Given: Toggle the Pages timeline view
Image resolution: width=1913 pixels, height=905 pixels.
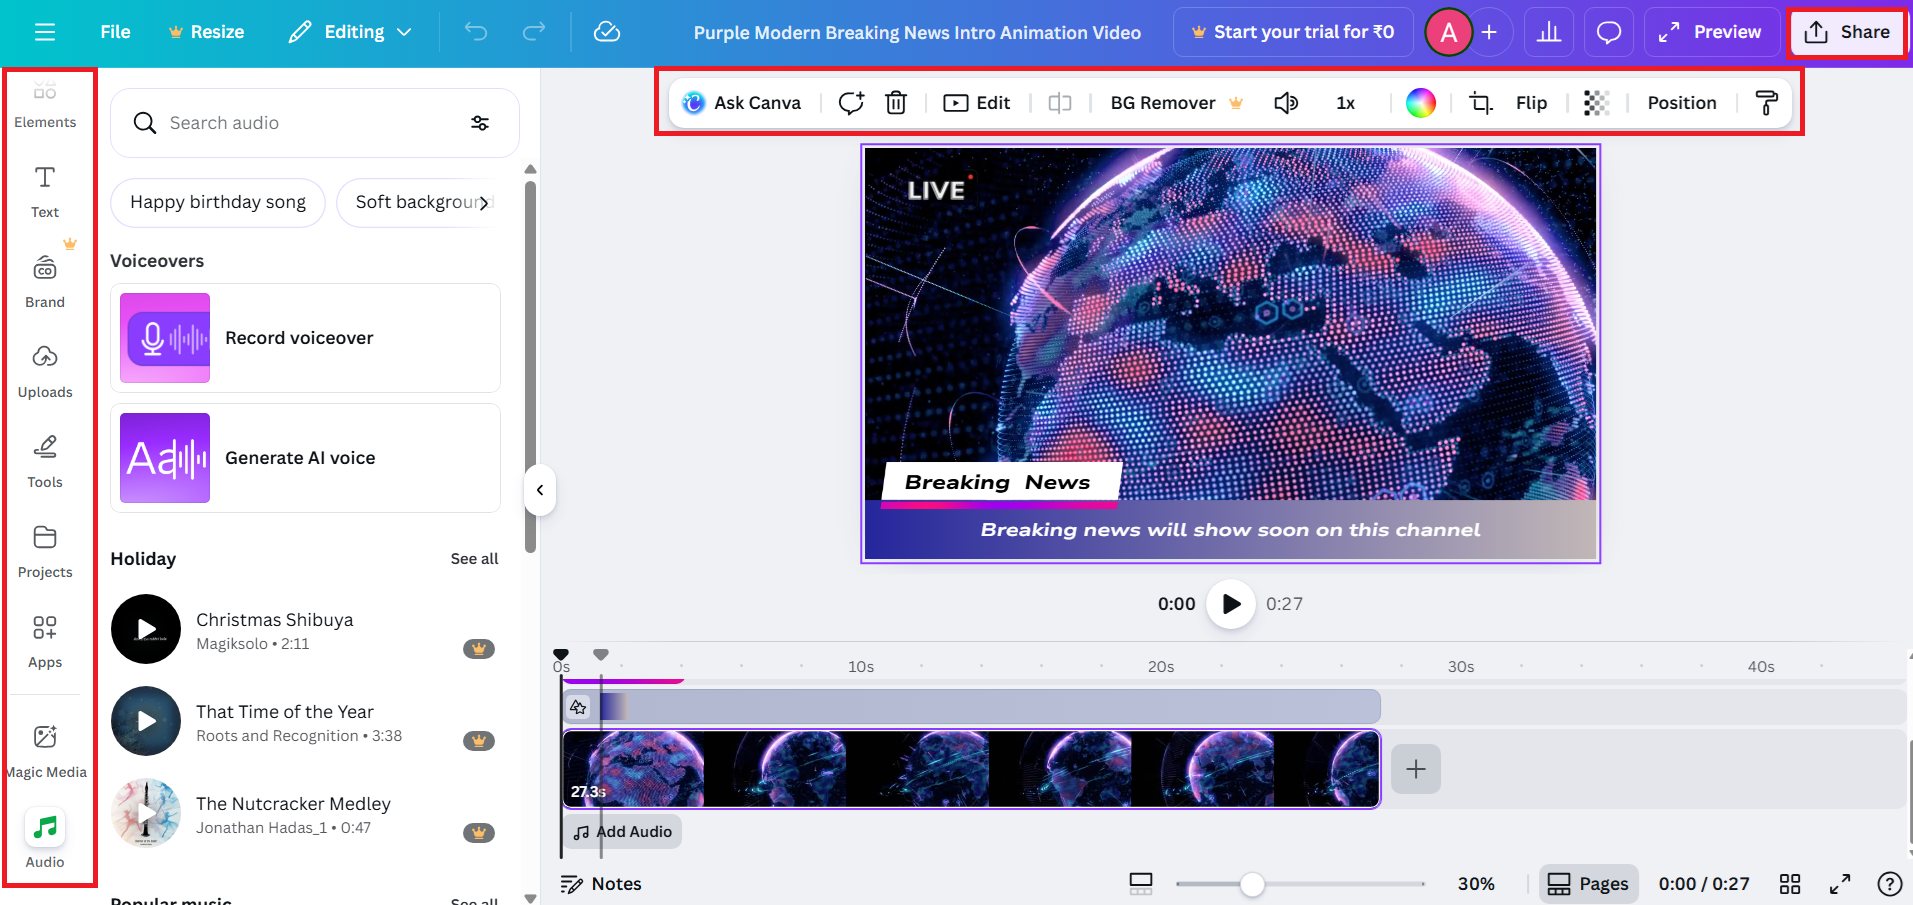Looking at the screenshot, I should 1588,884.
